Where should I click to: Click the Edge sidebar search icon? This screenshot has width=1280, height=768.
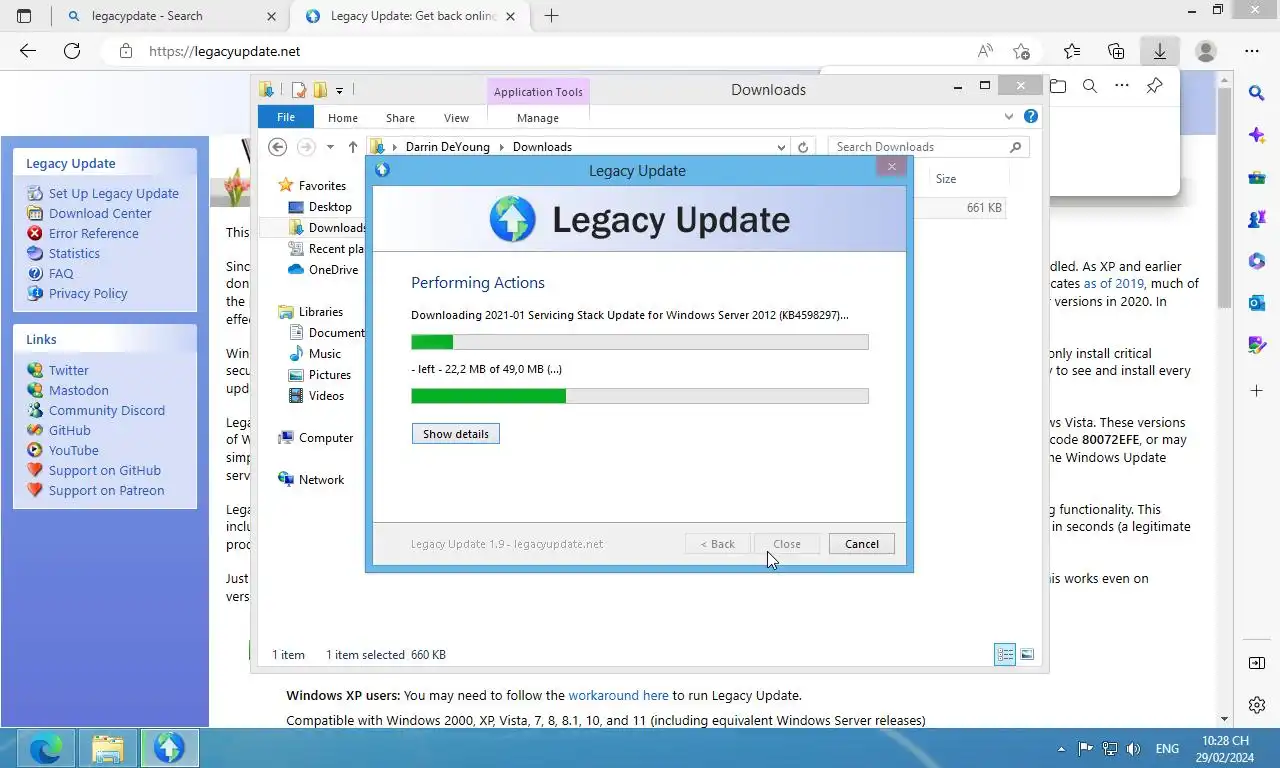(x=1257, y=93)
